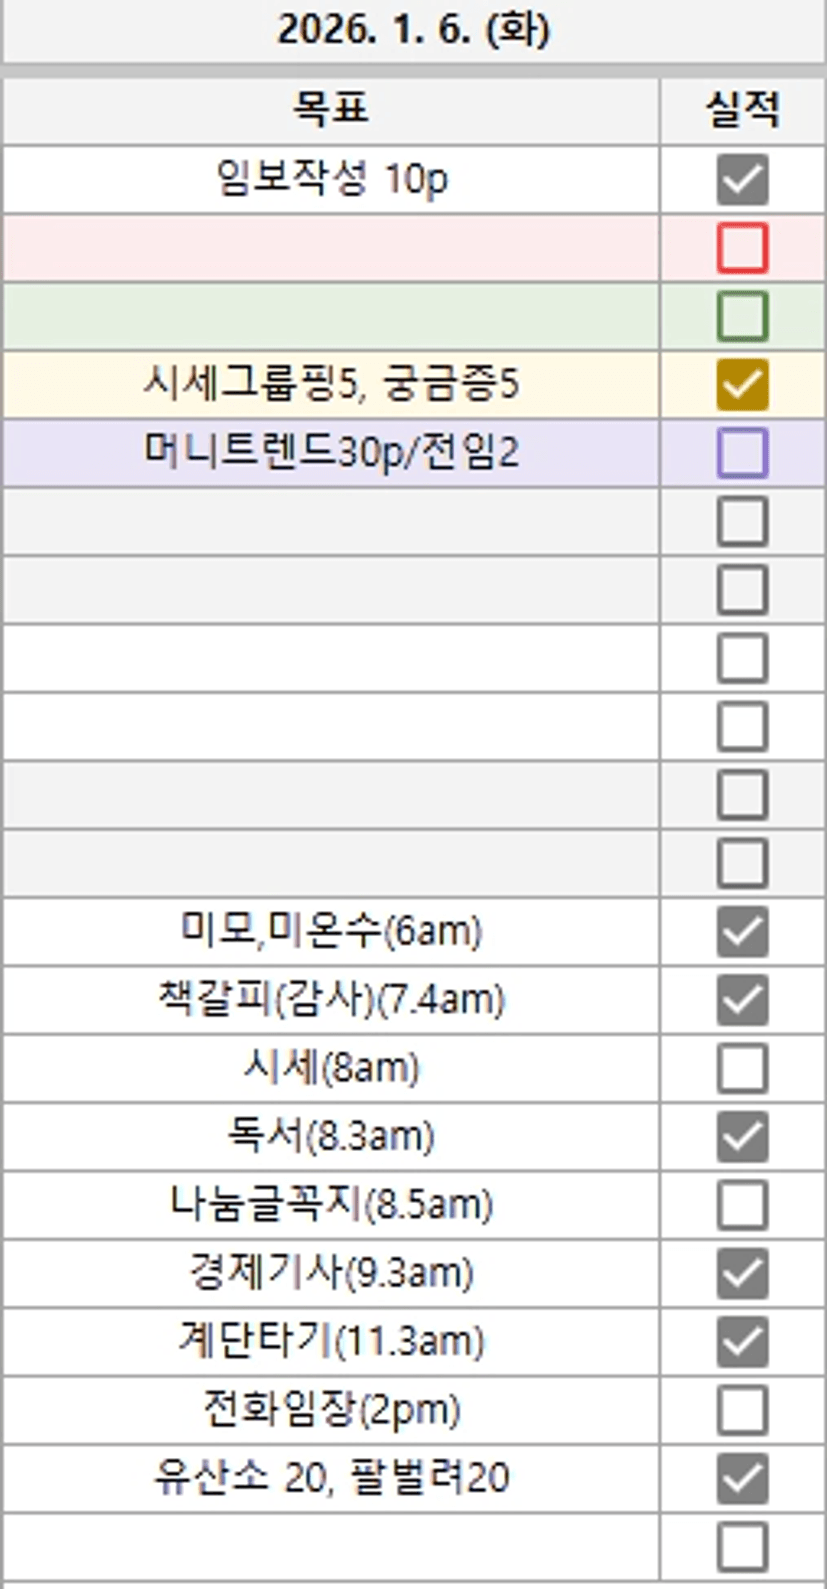Check the 시세(8am) checkbox
This screenshot has width=827, height=1589.
[742, 1068]
